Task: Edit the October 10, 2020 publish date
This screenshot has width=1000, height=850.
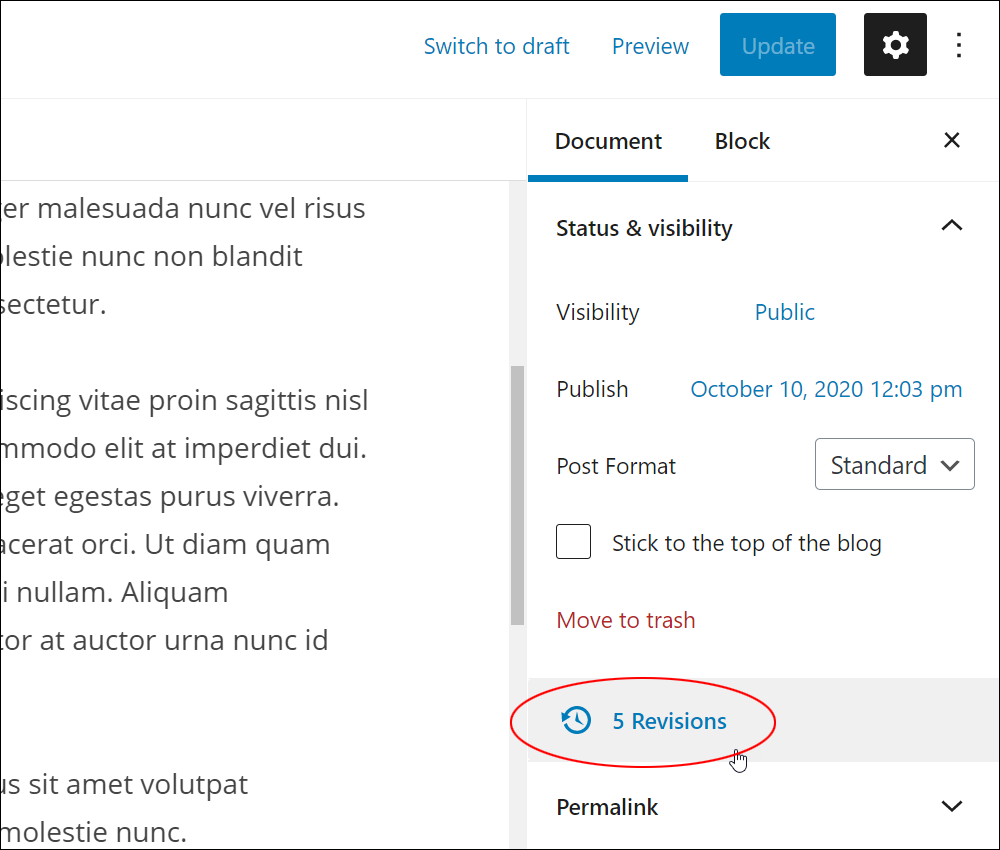Action: tap(826, 389)
